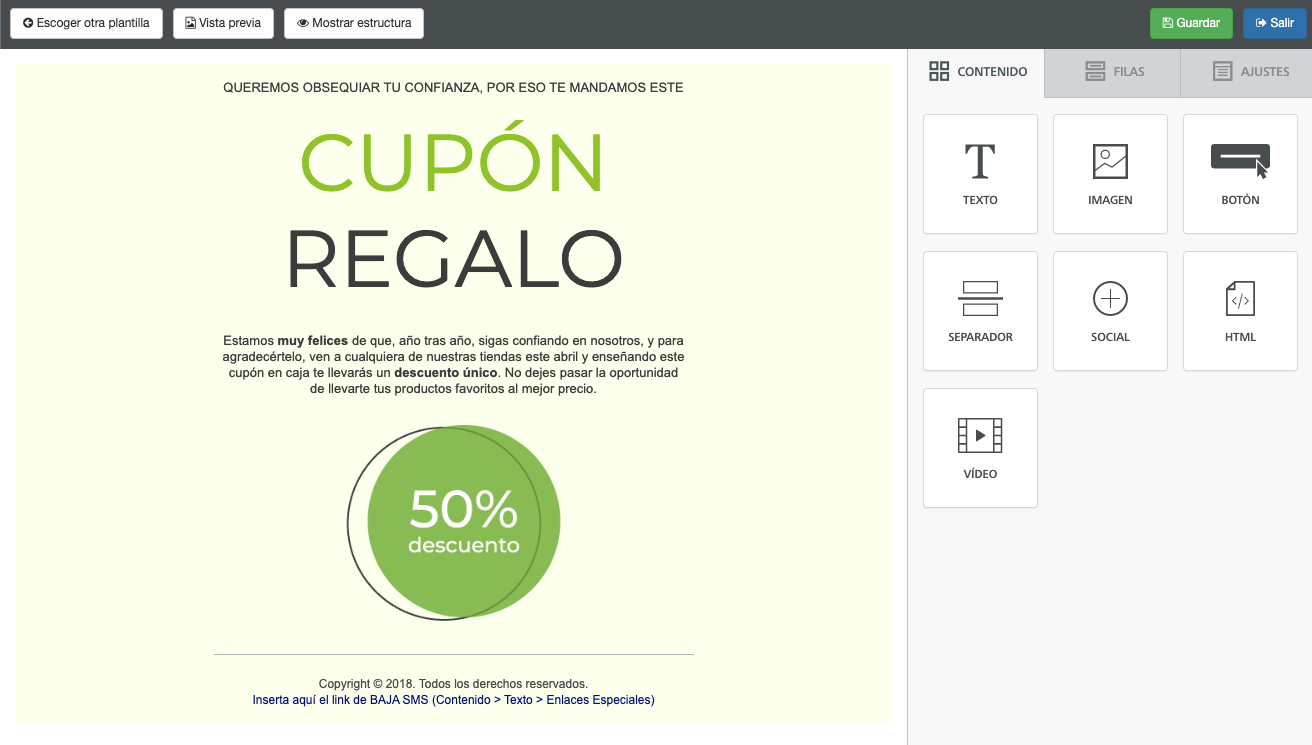Save the template with Guardar
Viewport: 1312px width, 745px height.
point(1190,22)
